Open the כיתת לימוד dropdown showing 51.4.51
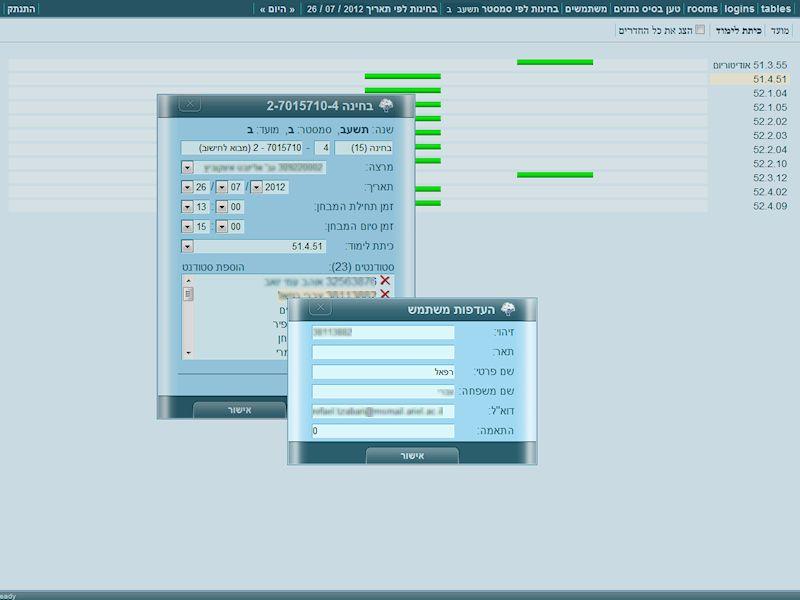Image resolution: width=800 pixels, height=600 pixels. pyautogui.click(x=187, y=246)
